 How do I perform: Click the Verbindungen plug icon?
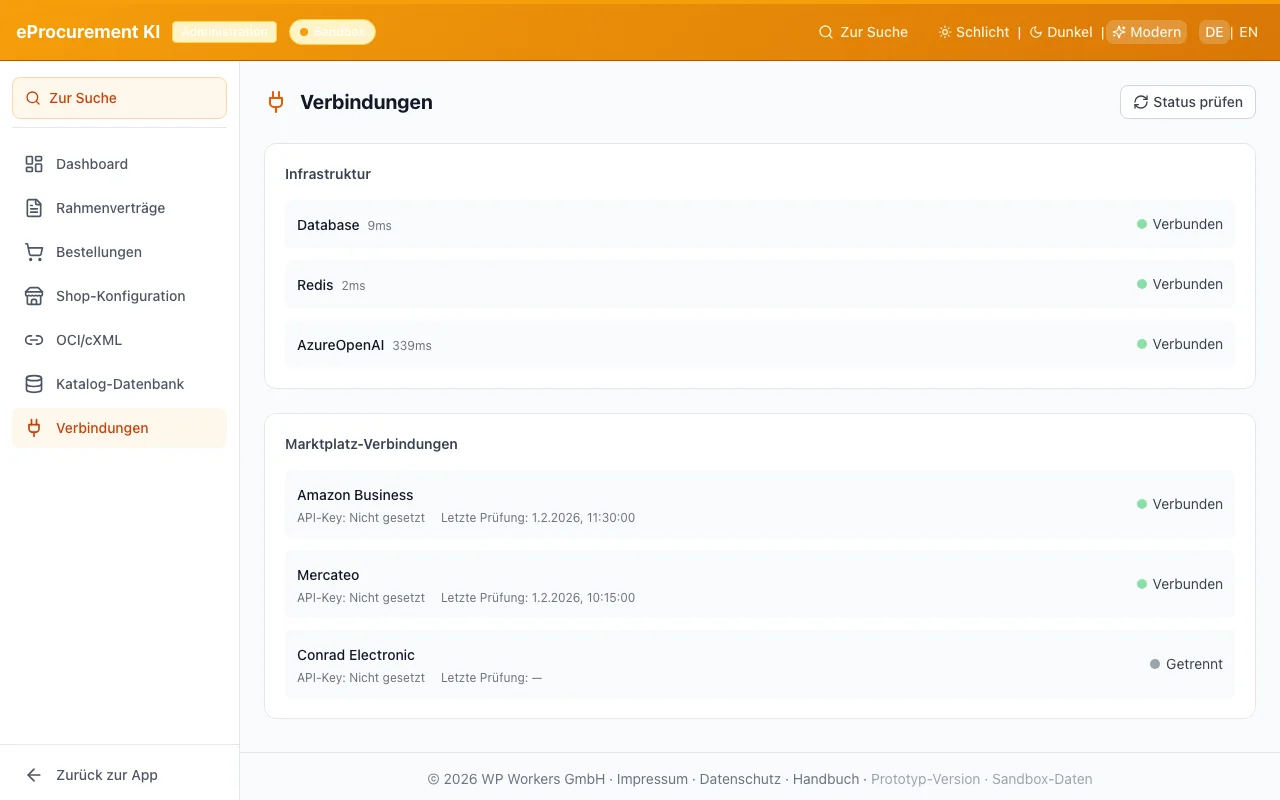33,427
